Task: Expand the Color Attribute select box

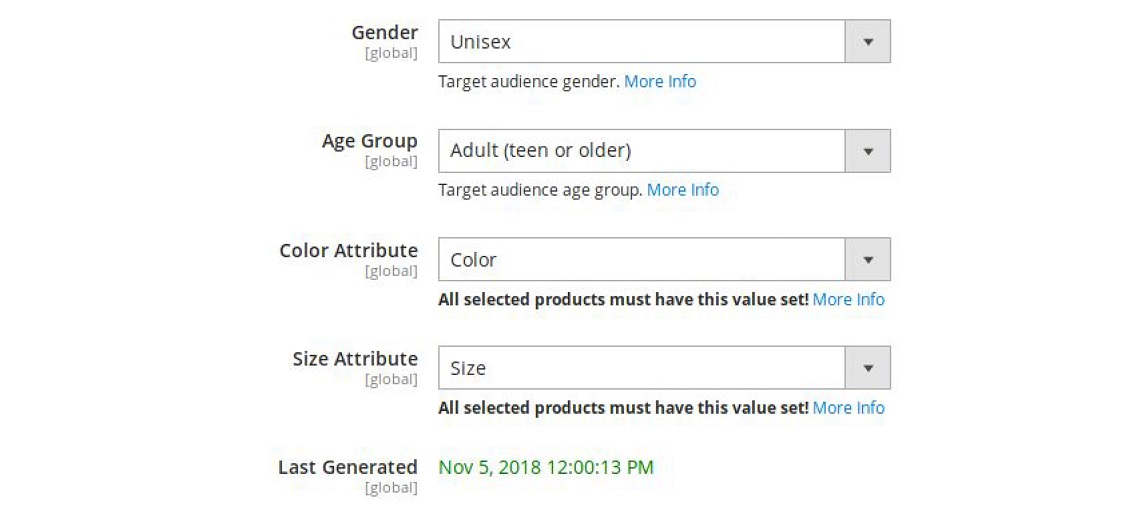Action: [x=642, y=260]
